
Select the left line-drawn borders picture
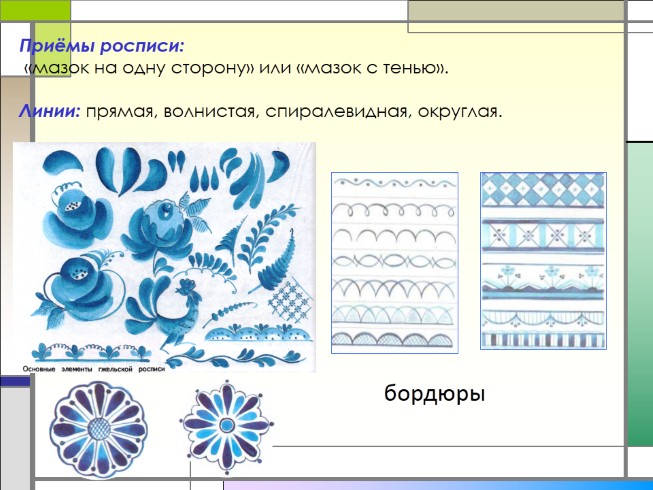pos(394,262)
